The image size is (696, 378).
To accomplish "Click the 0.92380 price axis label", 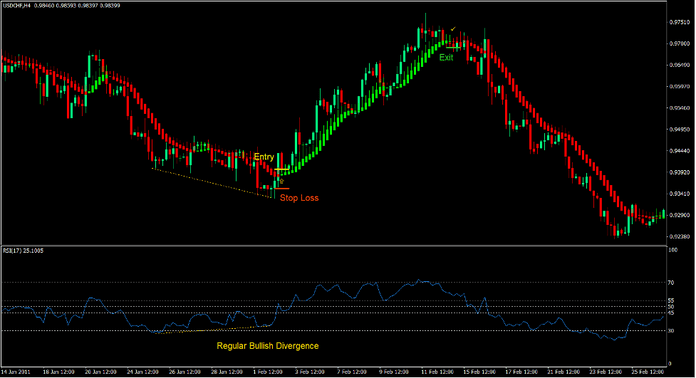I will click(x=680, y=236).
